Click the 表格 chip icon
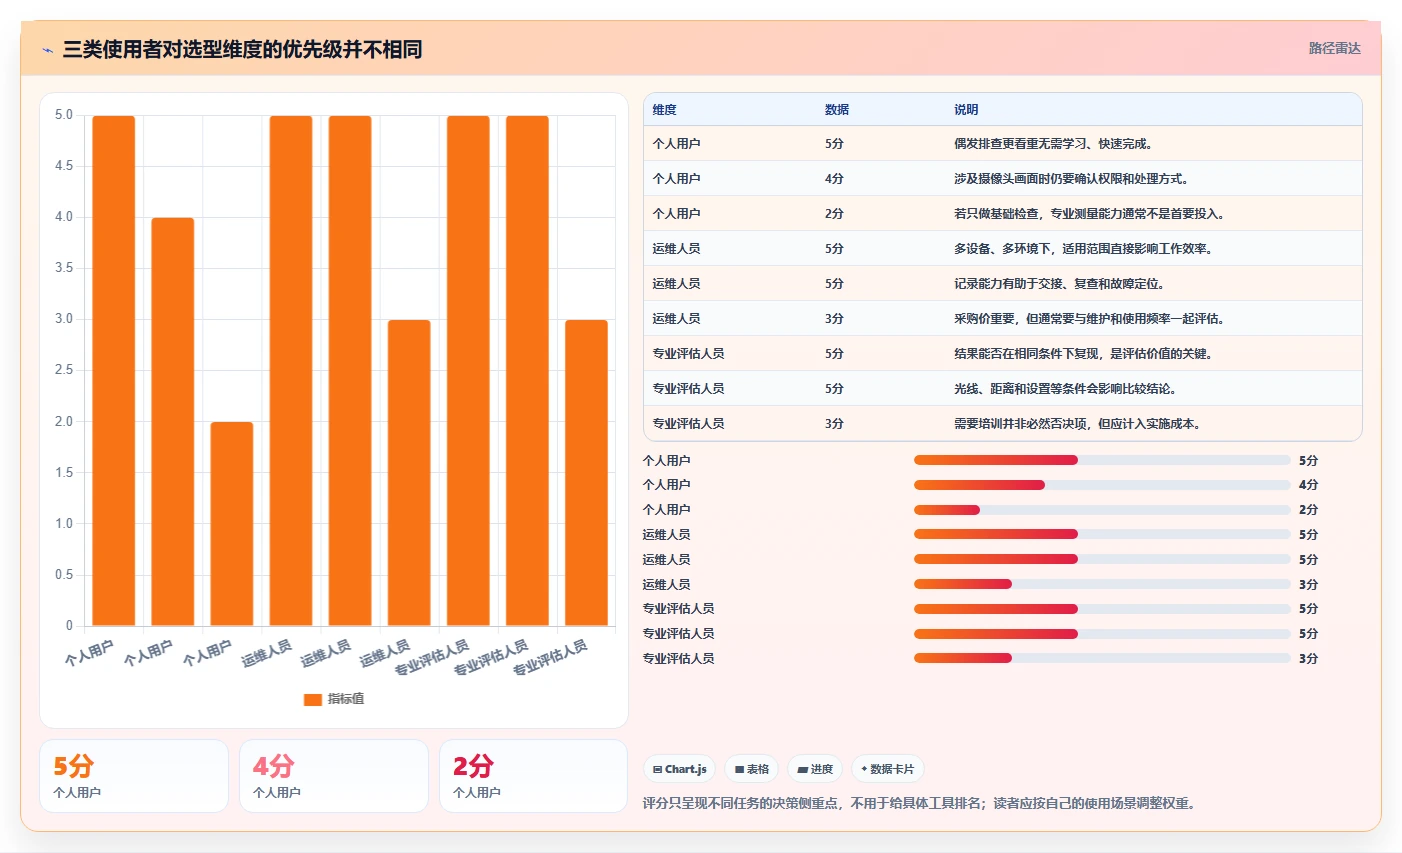1402x853 pixels. pos(739,770)
